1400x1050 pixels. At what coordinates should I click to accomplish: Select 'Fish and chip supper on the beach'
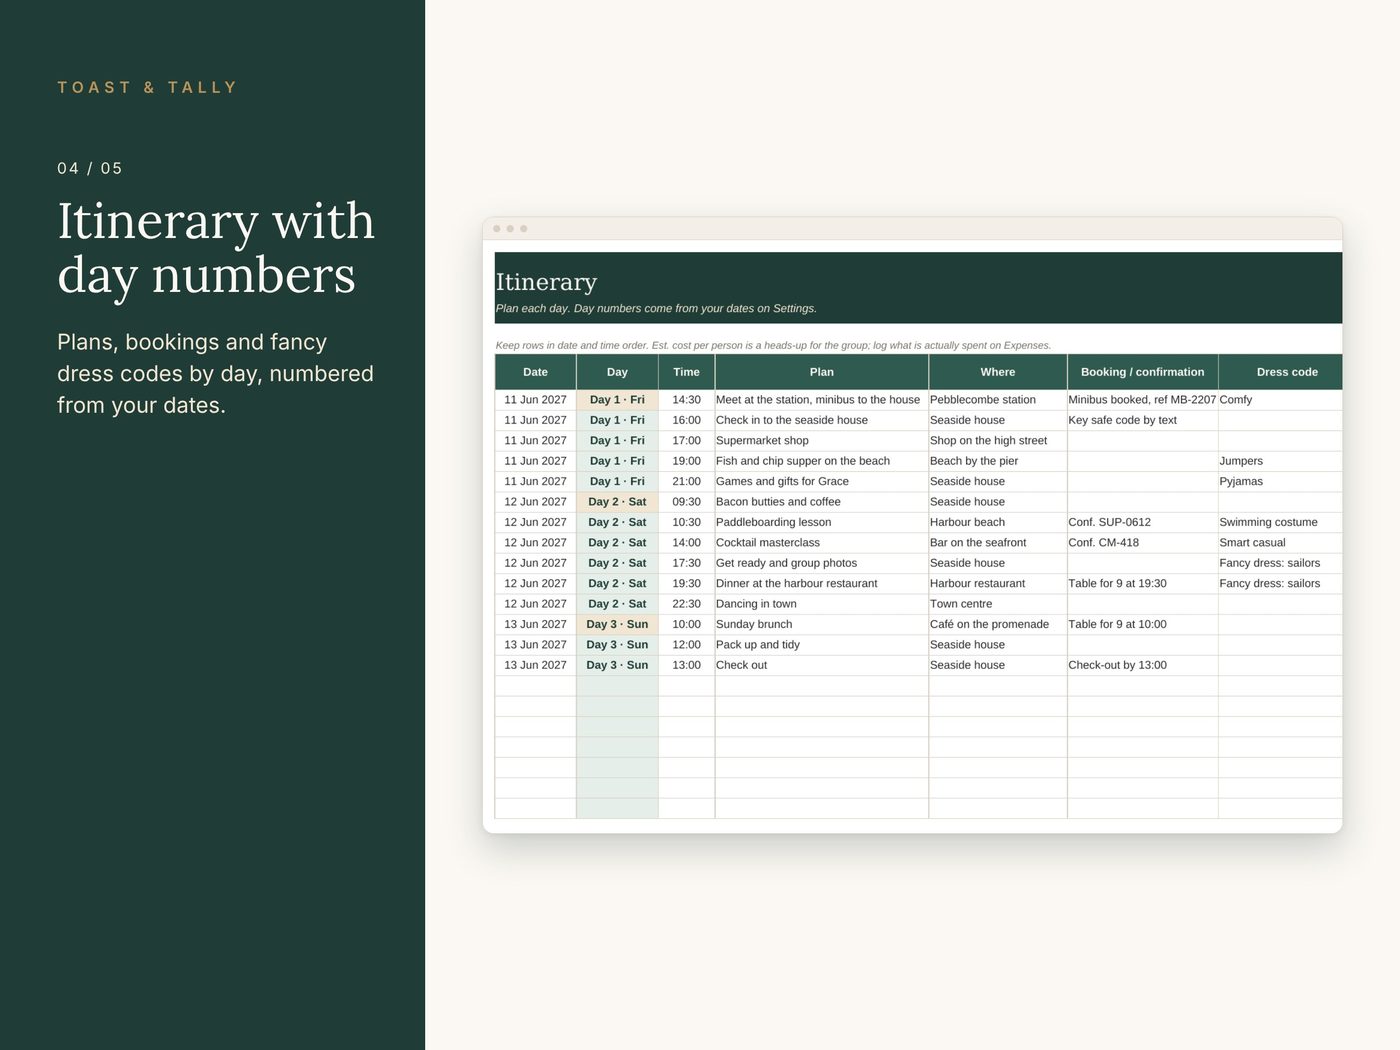coord(822,461)
